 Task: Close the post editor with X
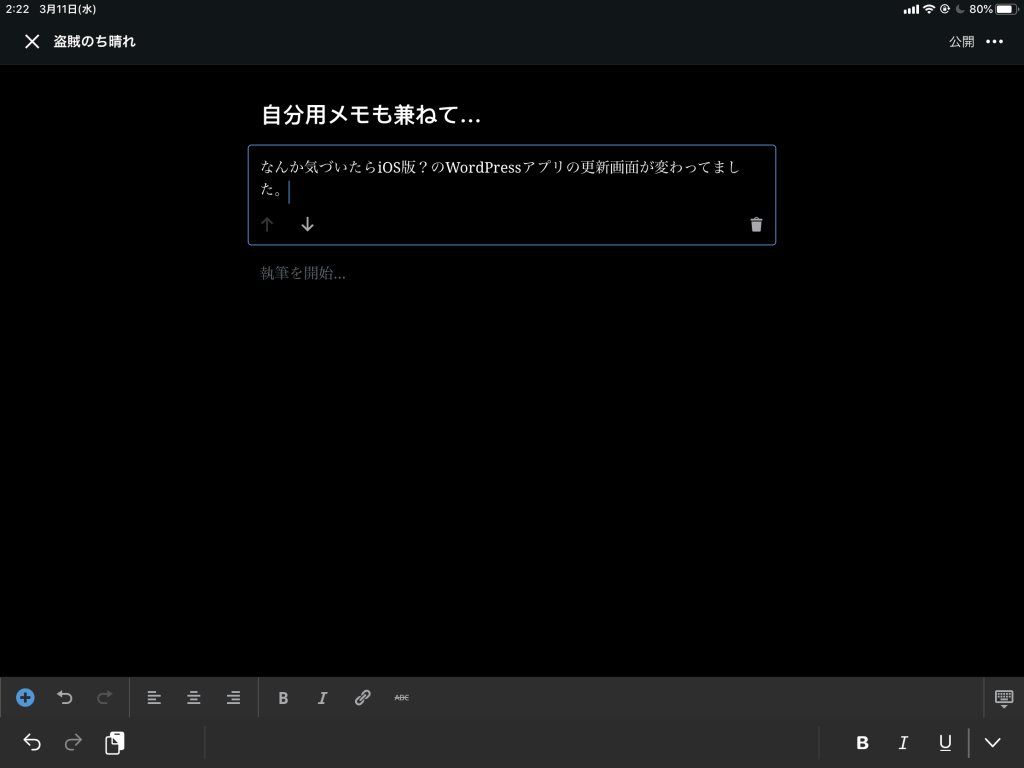(32, 41)
